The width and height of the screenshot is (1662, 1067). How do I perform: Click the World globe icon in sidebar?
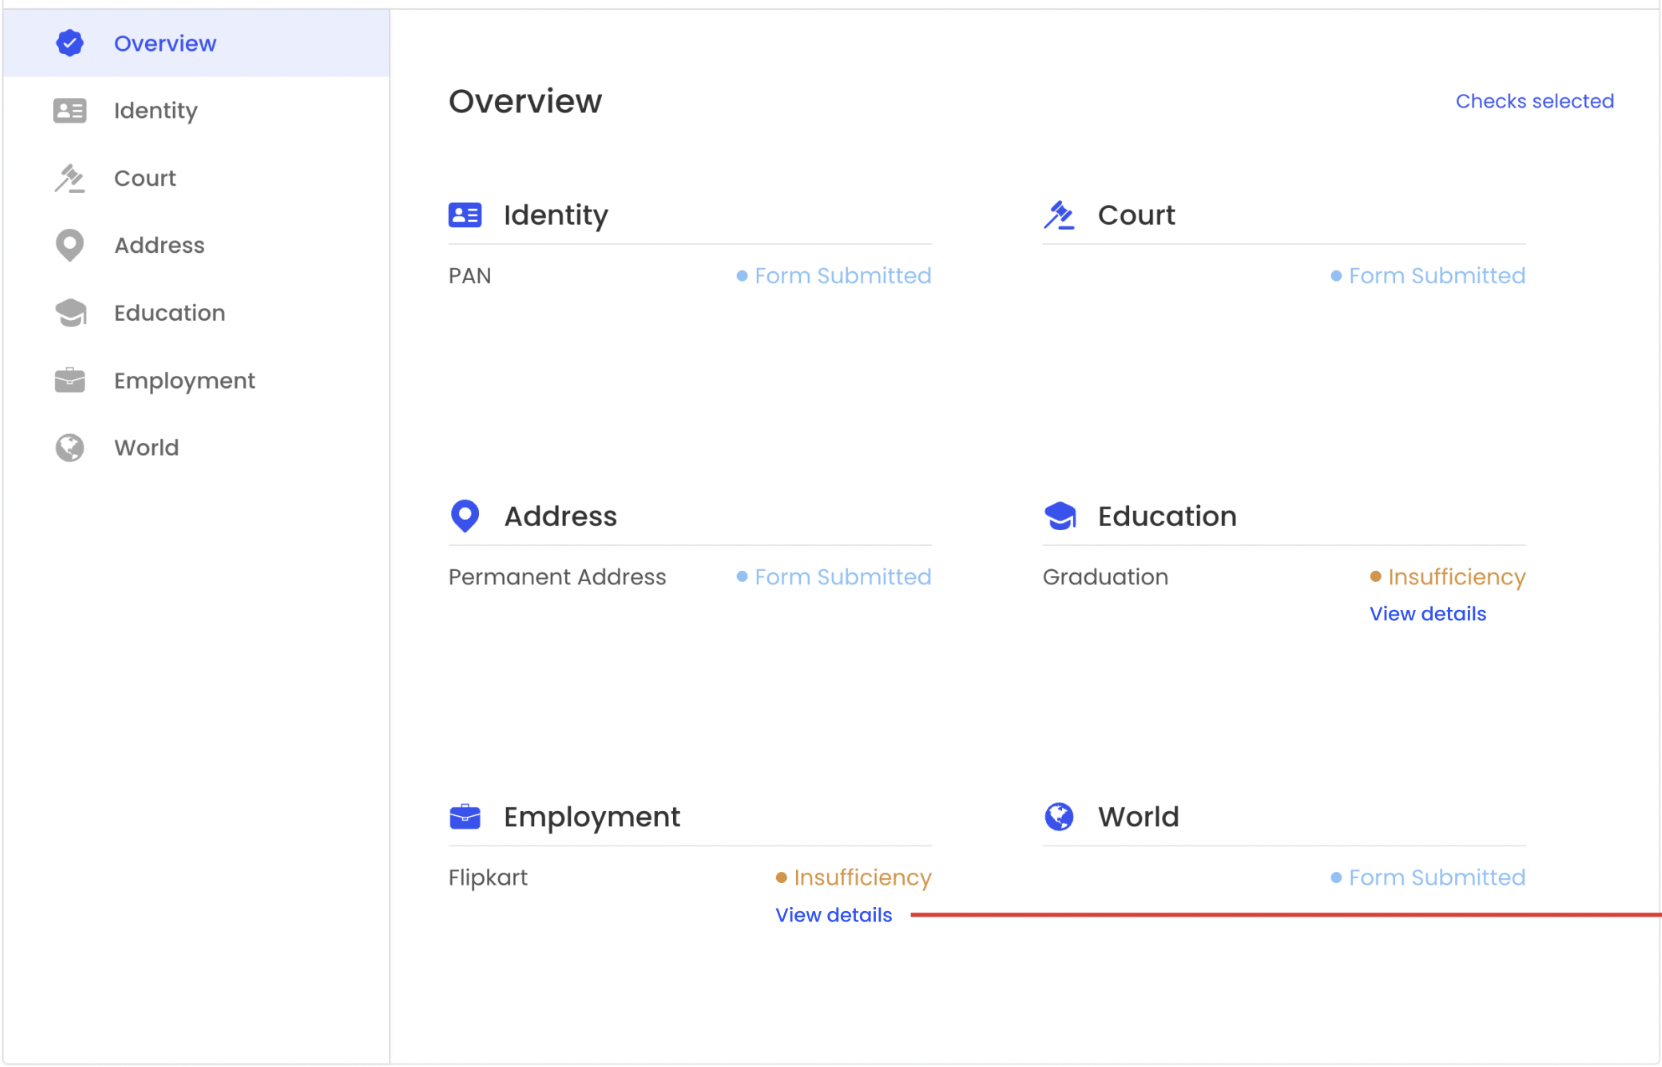tap(70, 448)
